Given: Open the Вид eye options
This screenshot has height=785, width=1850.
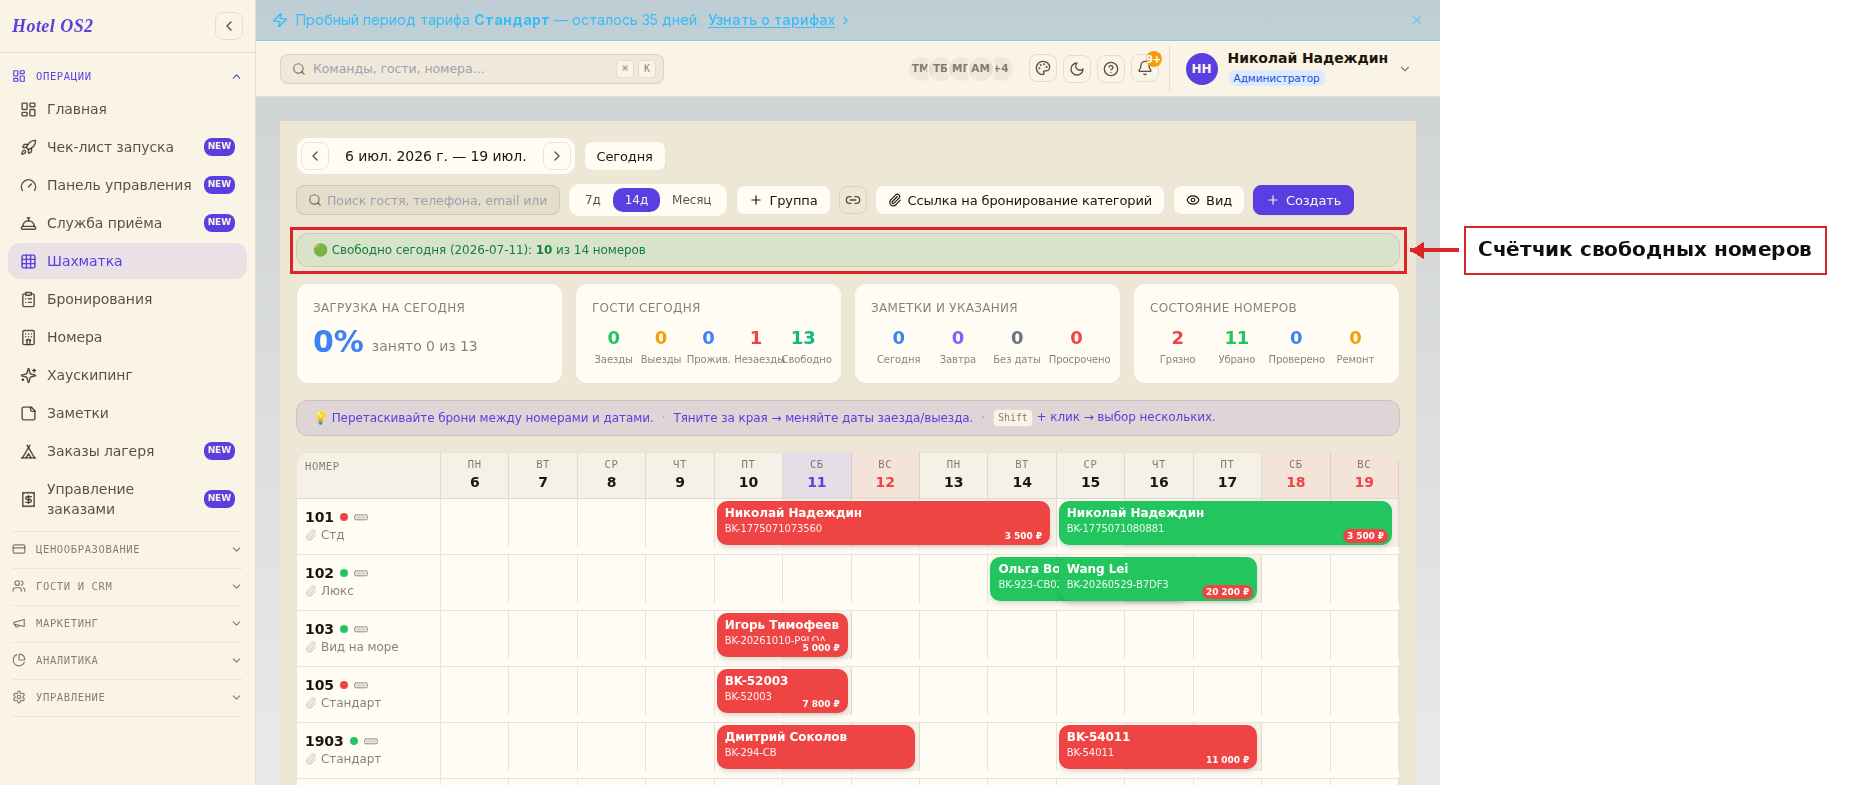Looking at the screenshot, I should [1209, 200].
